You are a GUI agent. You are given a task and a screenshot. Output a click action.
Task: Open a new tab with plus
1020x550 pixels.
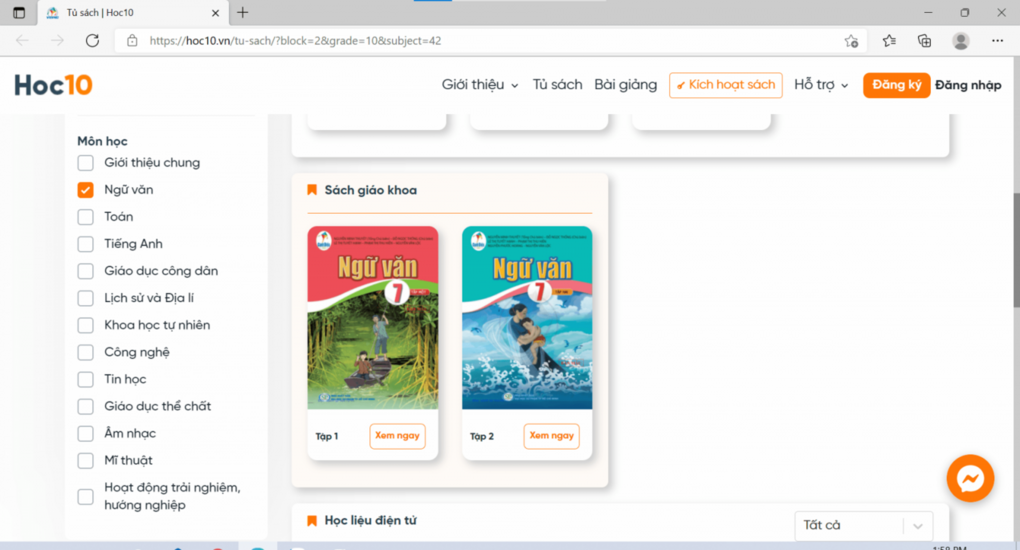pyautogui.click(x=243, y=12)
